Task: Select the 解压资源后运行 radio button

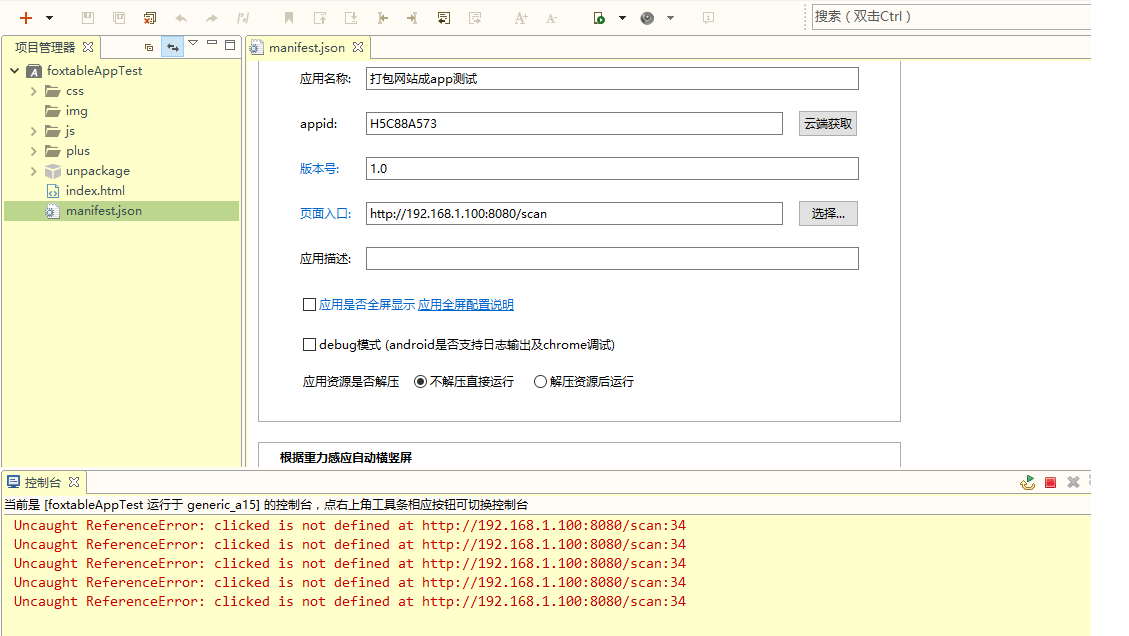Action: point(540,382)
